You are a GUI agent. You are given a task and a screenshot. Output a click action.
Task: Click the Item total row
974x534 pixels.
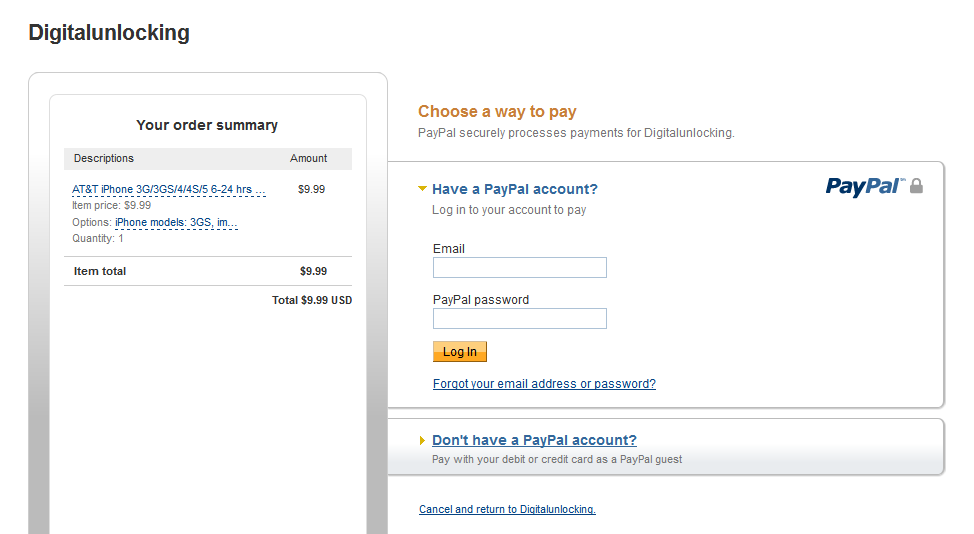tap(208, 271)
